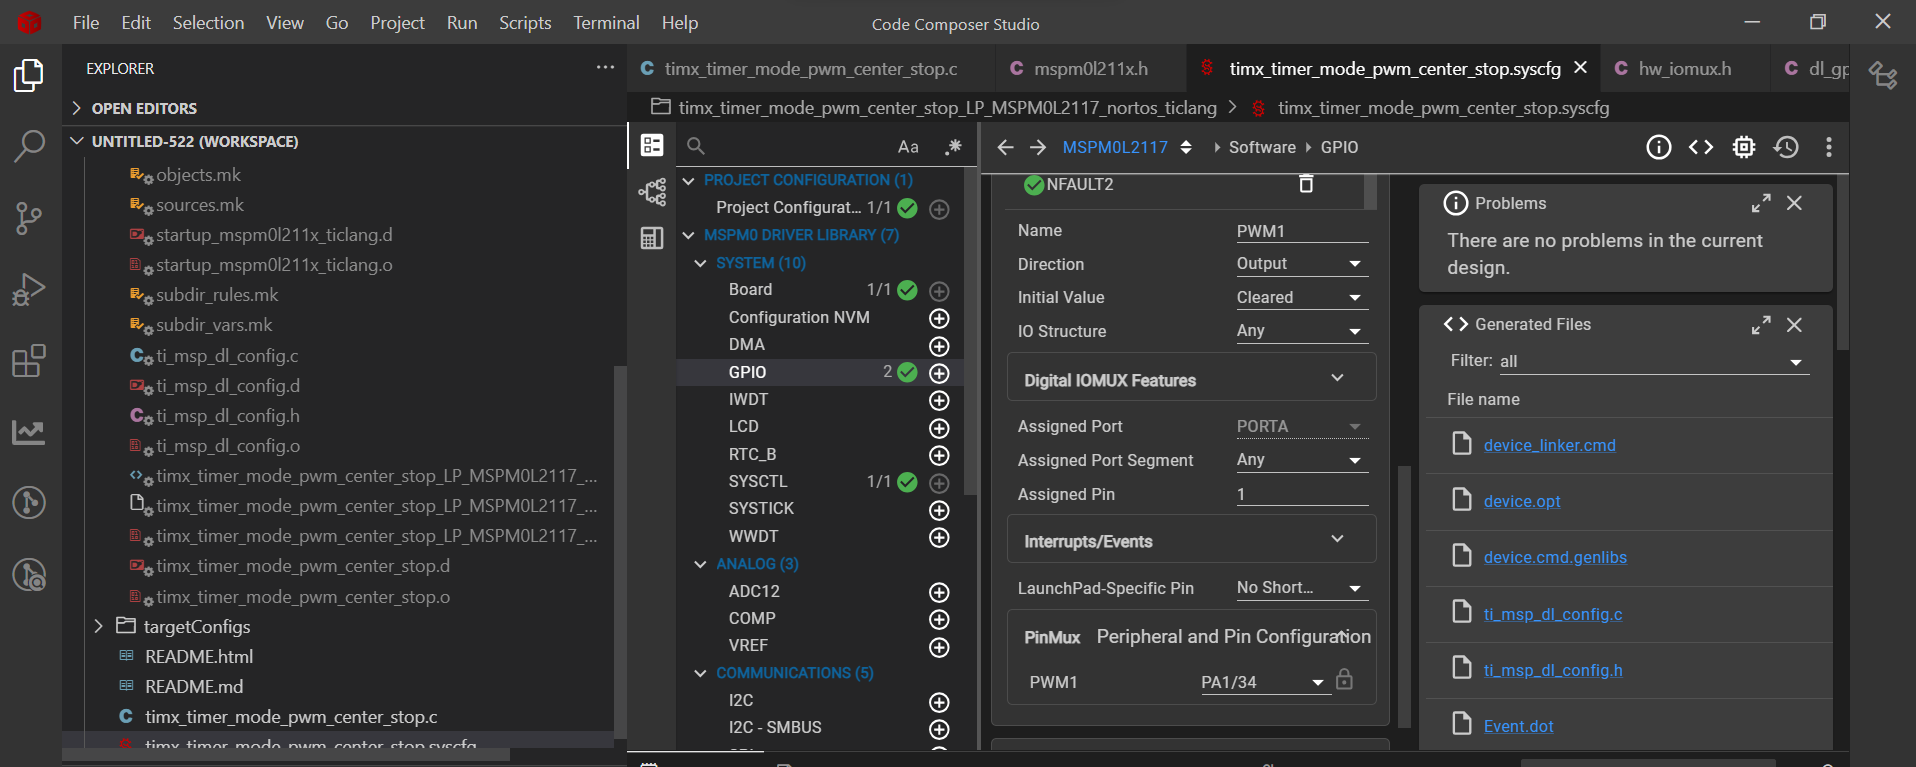This screenshot has width=1916, height=767.
Task: Open the Project menu
Action: (x=397, y=22)
